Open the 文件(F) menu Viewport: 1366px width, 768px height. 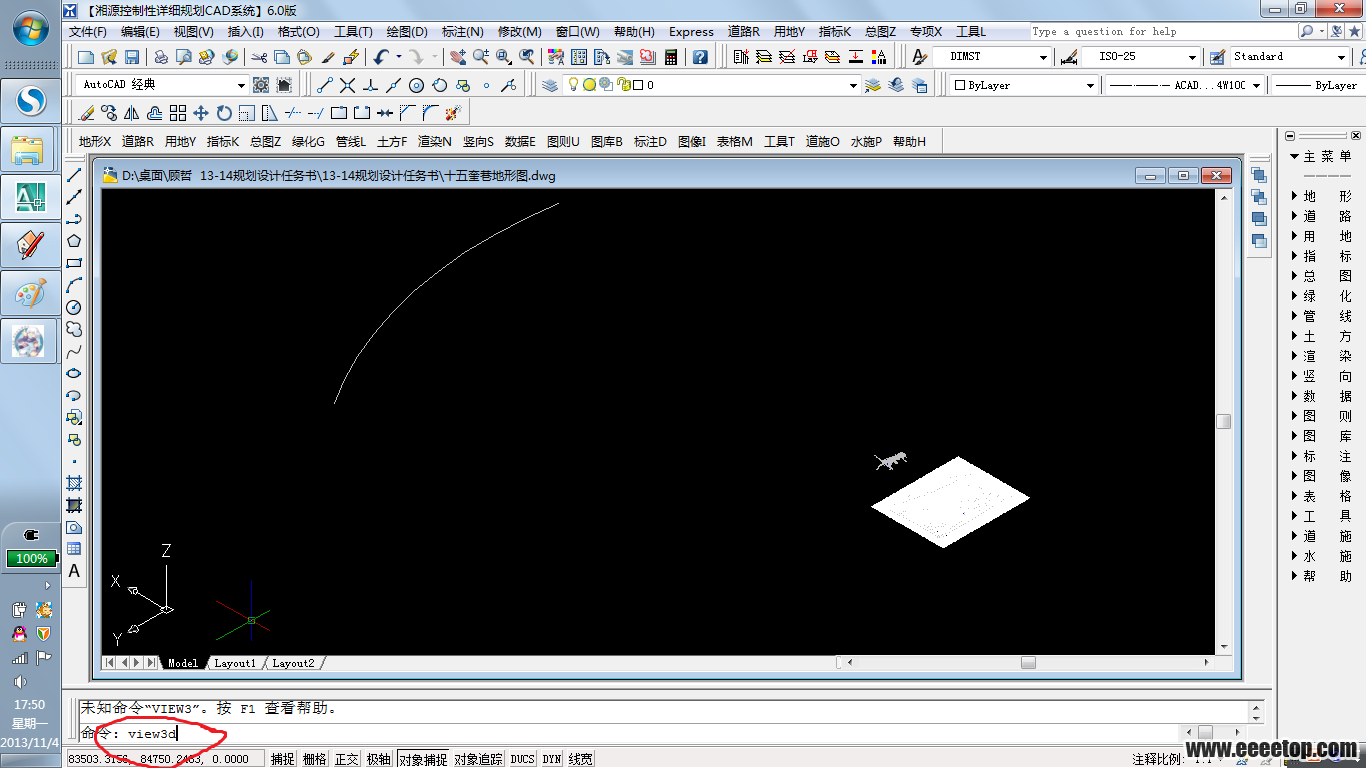click(88, 32)
